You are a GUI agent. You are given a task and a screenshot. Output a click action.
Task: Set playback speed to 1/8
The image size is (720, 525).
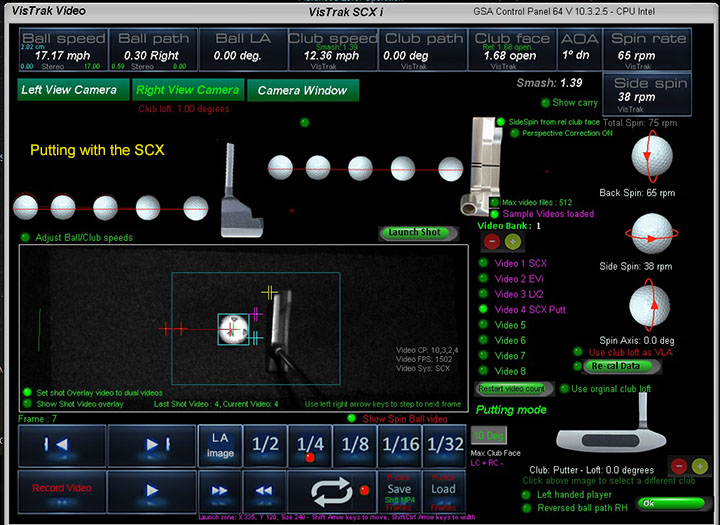(355, 445)
